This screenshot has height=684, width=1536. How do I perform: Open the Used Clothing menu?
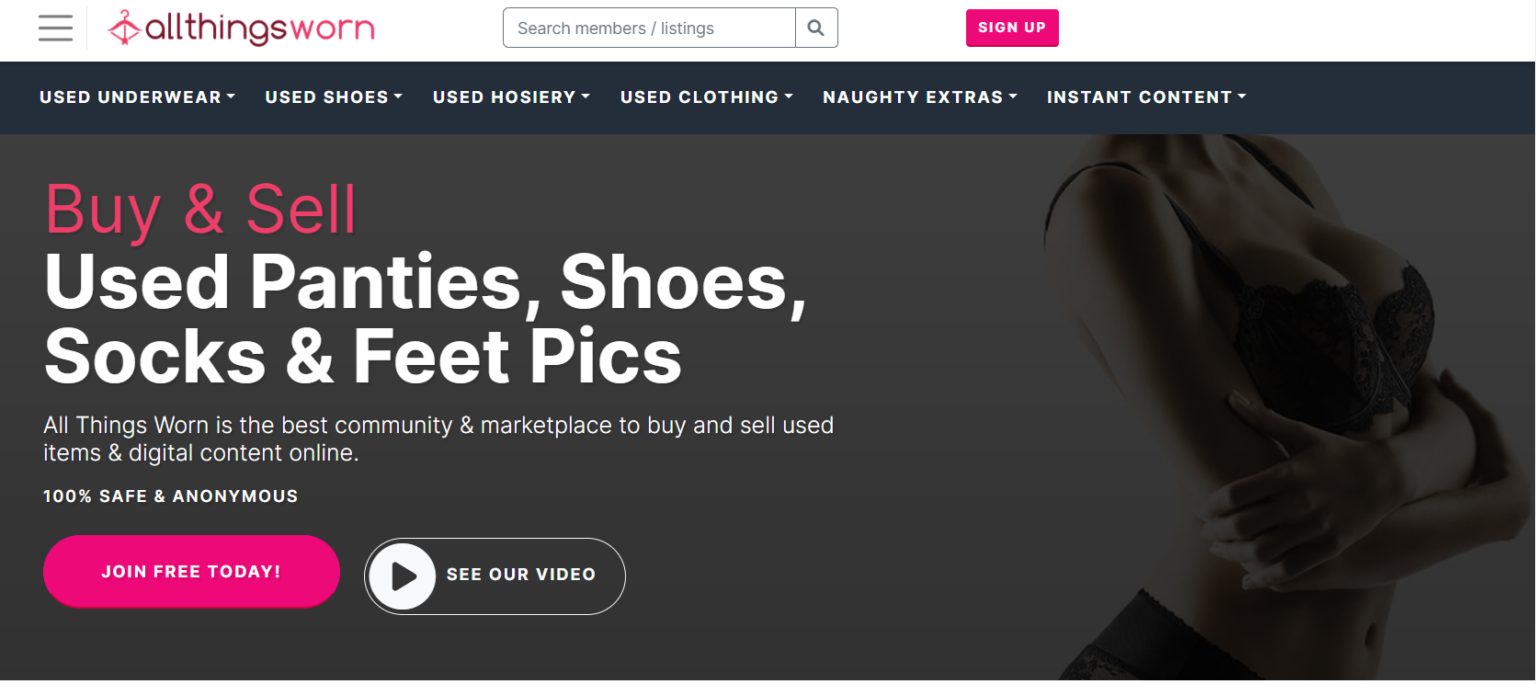pyautogui.click(x=706, y=97)
